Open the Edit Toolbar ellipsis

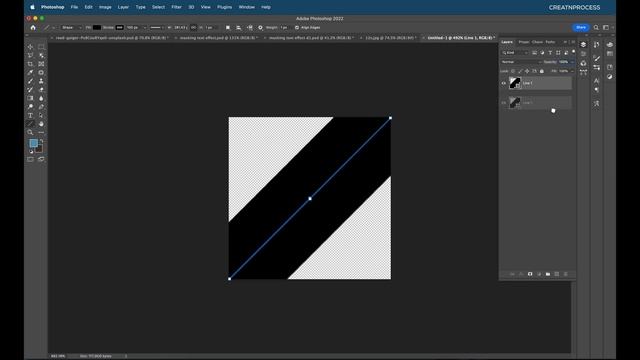pos(41,132)
